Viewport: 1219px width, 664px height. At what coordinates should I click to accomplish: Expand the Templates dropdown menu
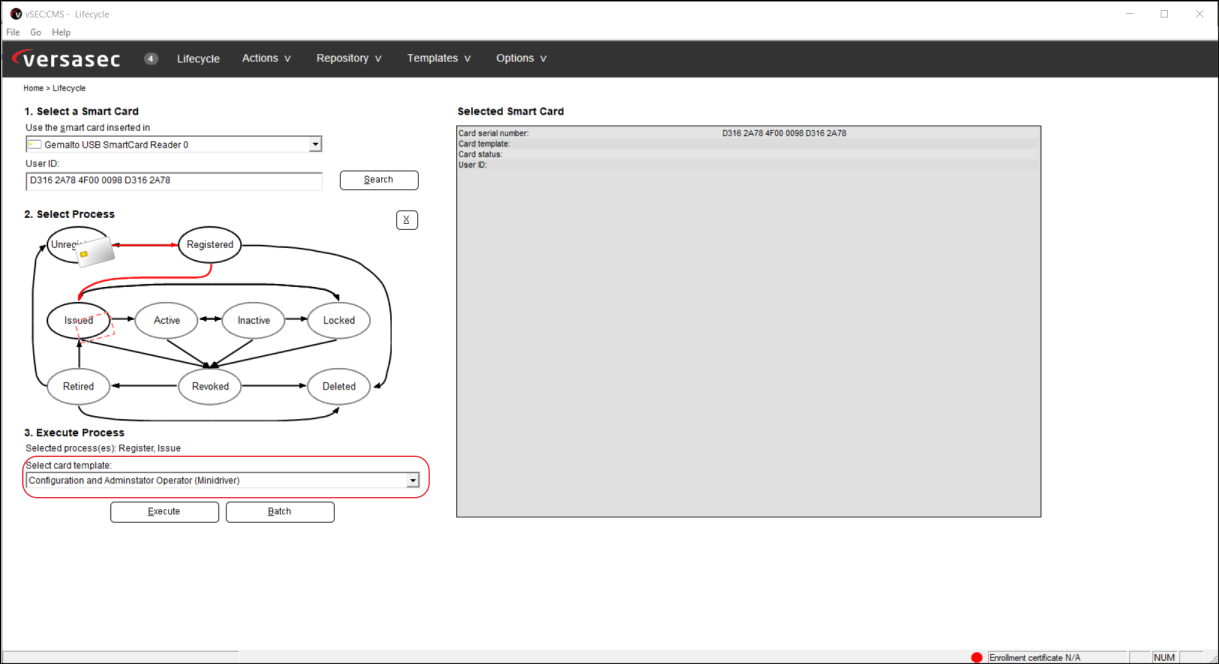coord(439,58)
